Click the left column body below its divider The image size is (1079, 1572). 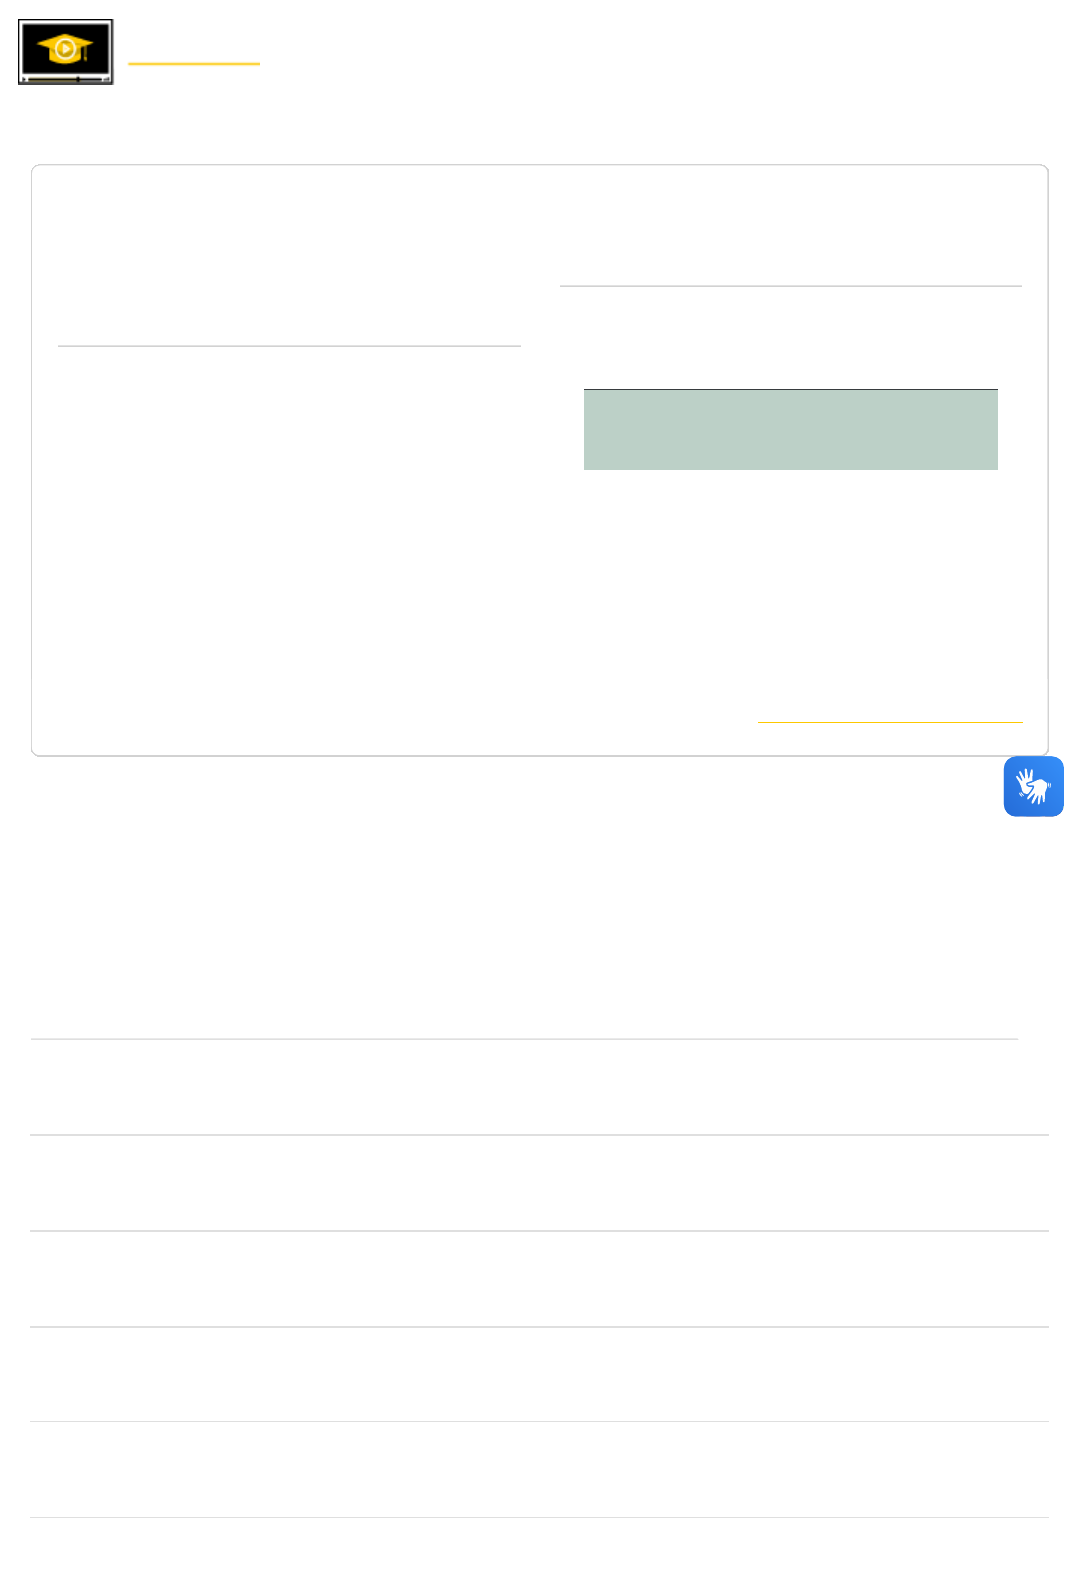point(289,500)
